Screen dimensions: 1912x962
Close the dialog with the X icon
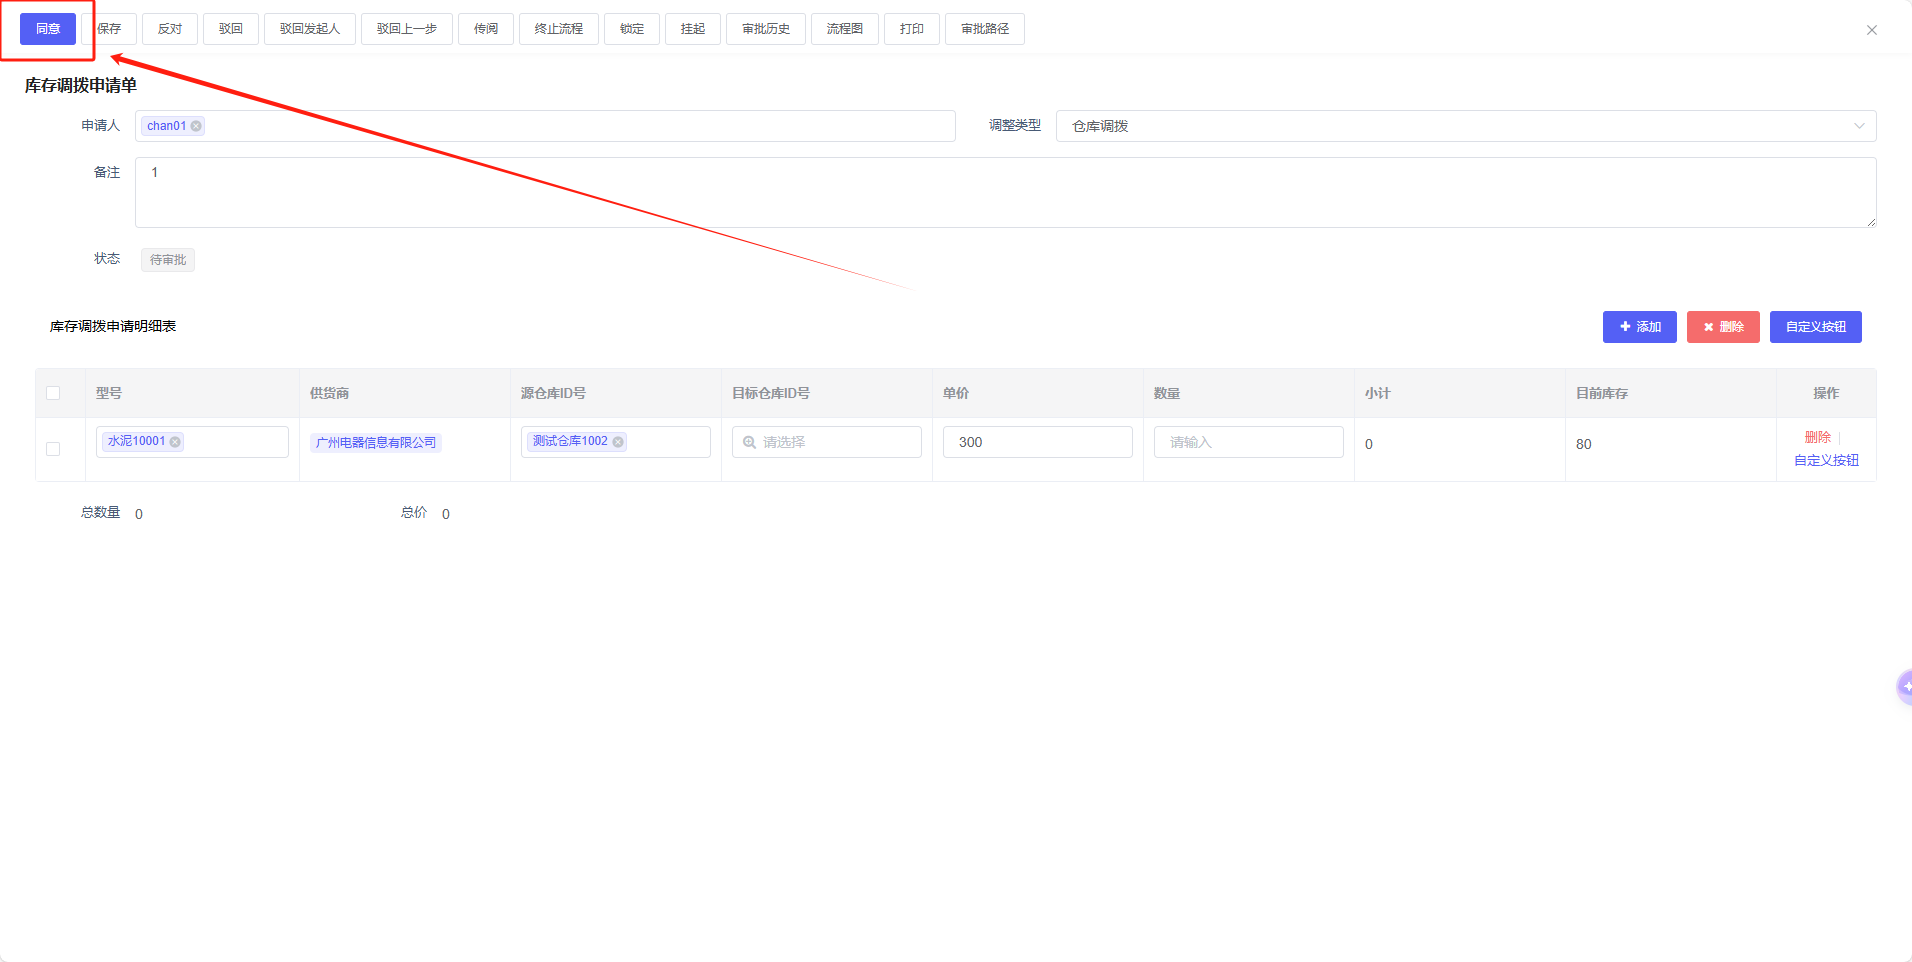(1871, 30)
